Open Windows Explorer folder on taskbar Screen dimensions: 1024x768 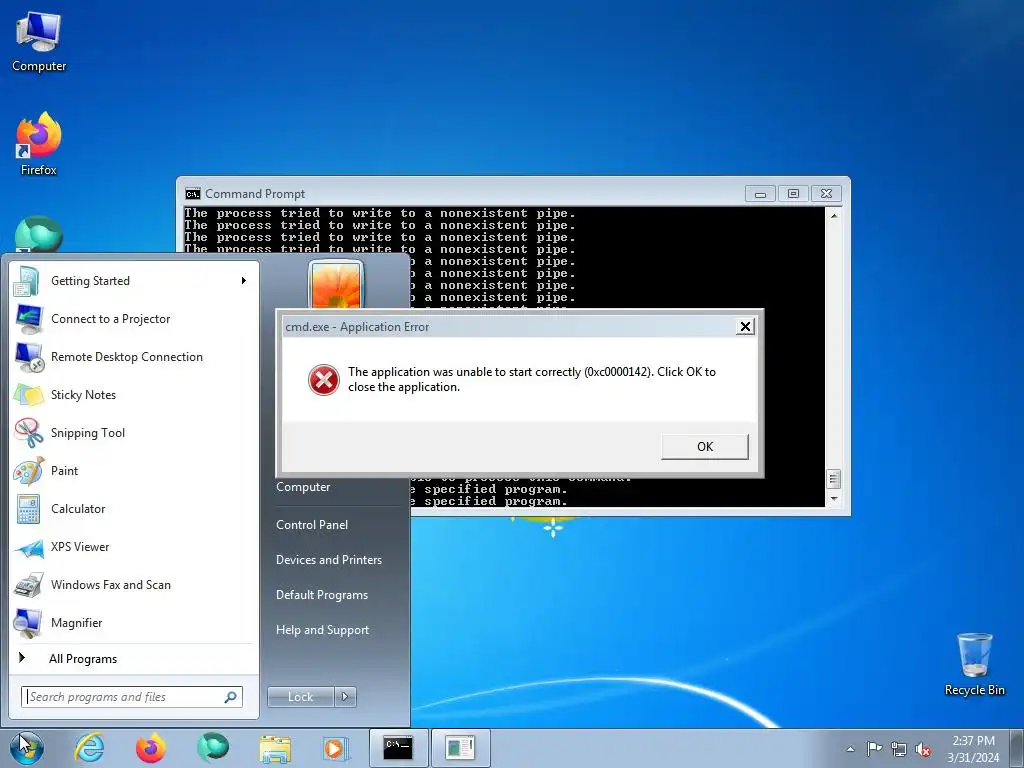pos(275,748)
